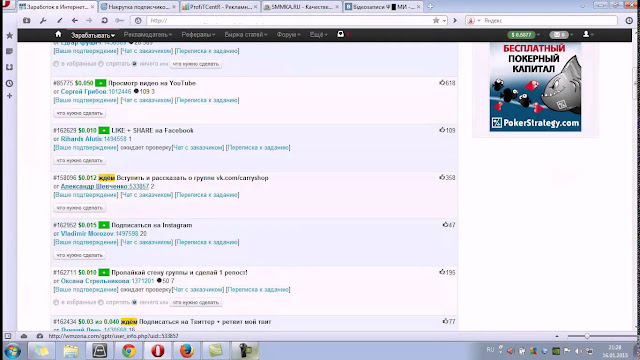Go back with the browser back arrow
Screen dimensions: 640x360
coord(74,20)
